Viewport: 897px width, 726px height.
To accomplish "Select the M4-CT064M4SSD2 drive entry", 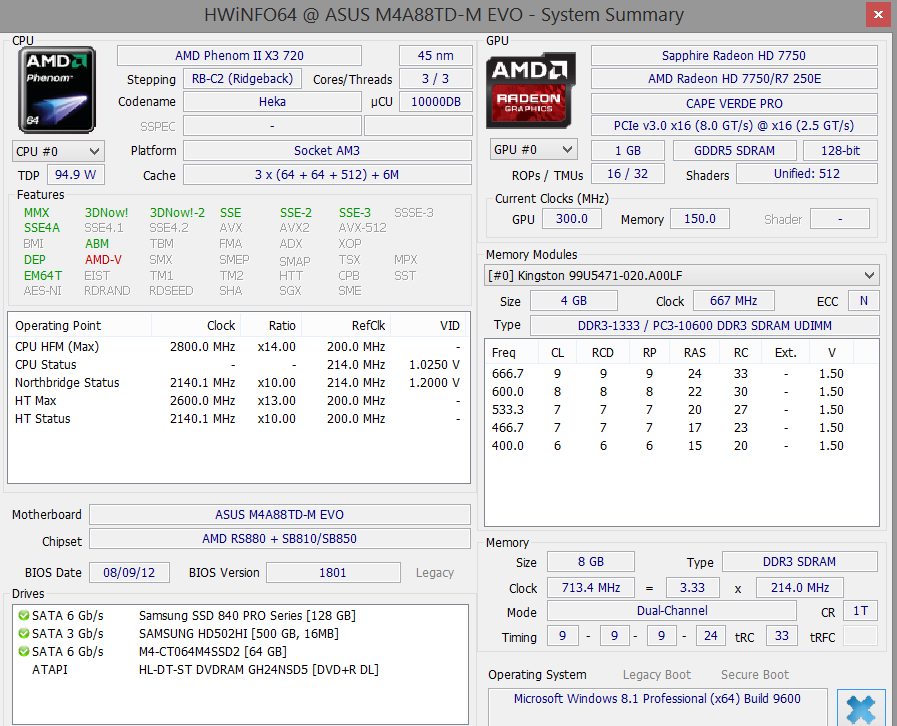I will pos(240,652).
